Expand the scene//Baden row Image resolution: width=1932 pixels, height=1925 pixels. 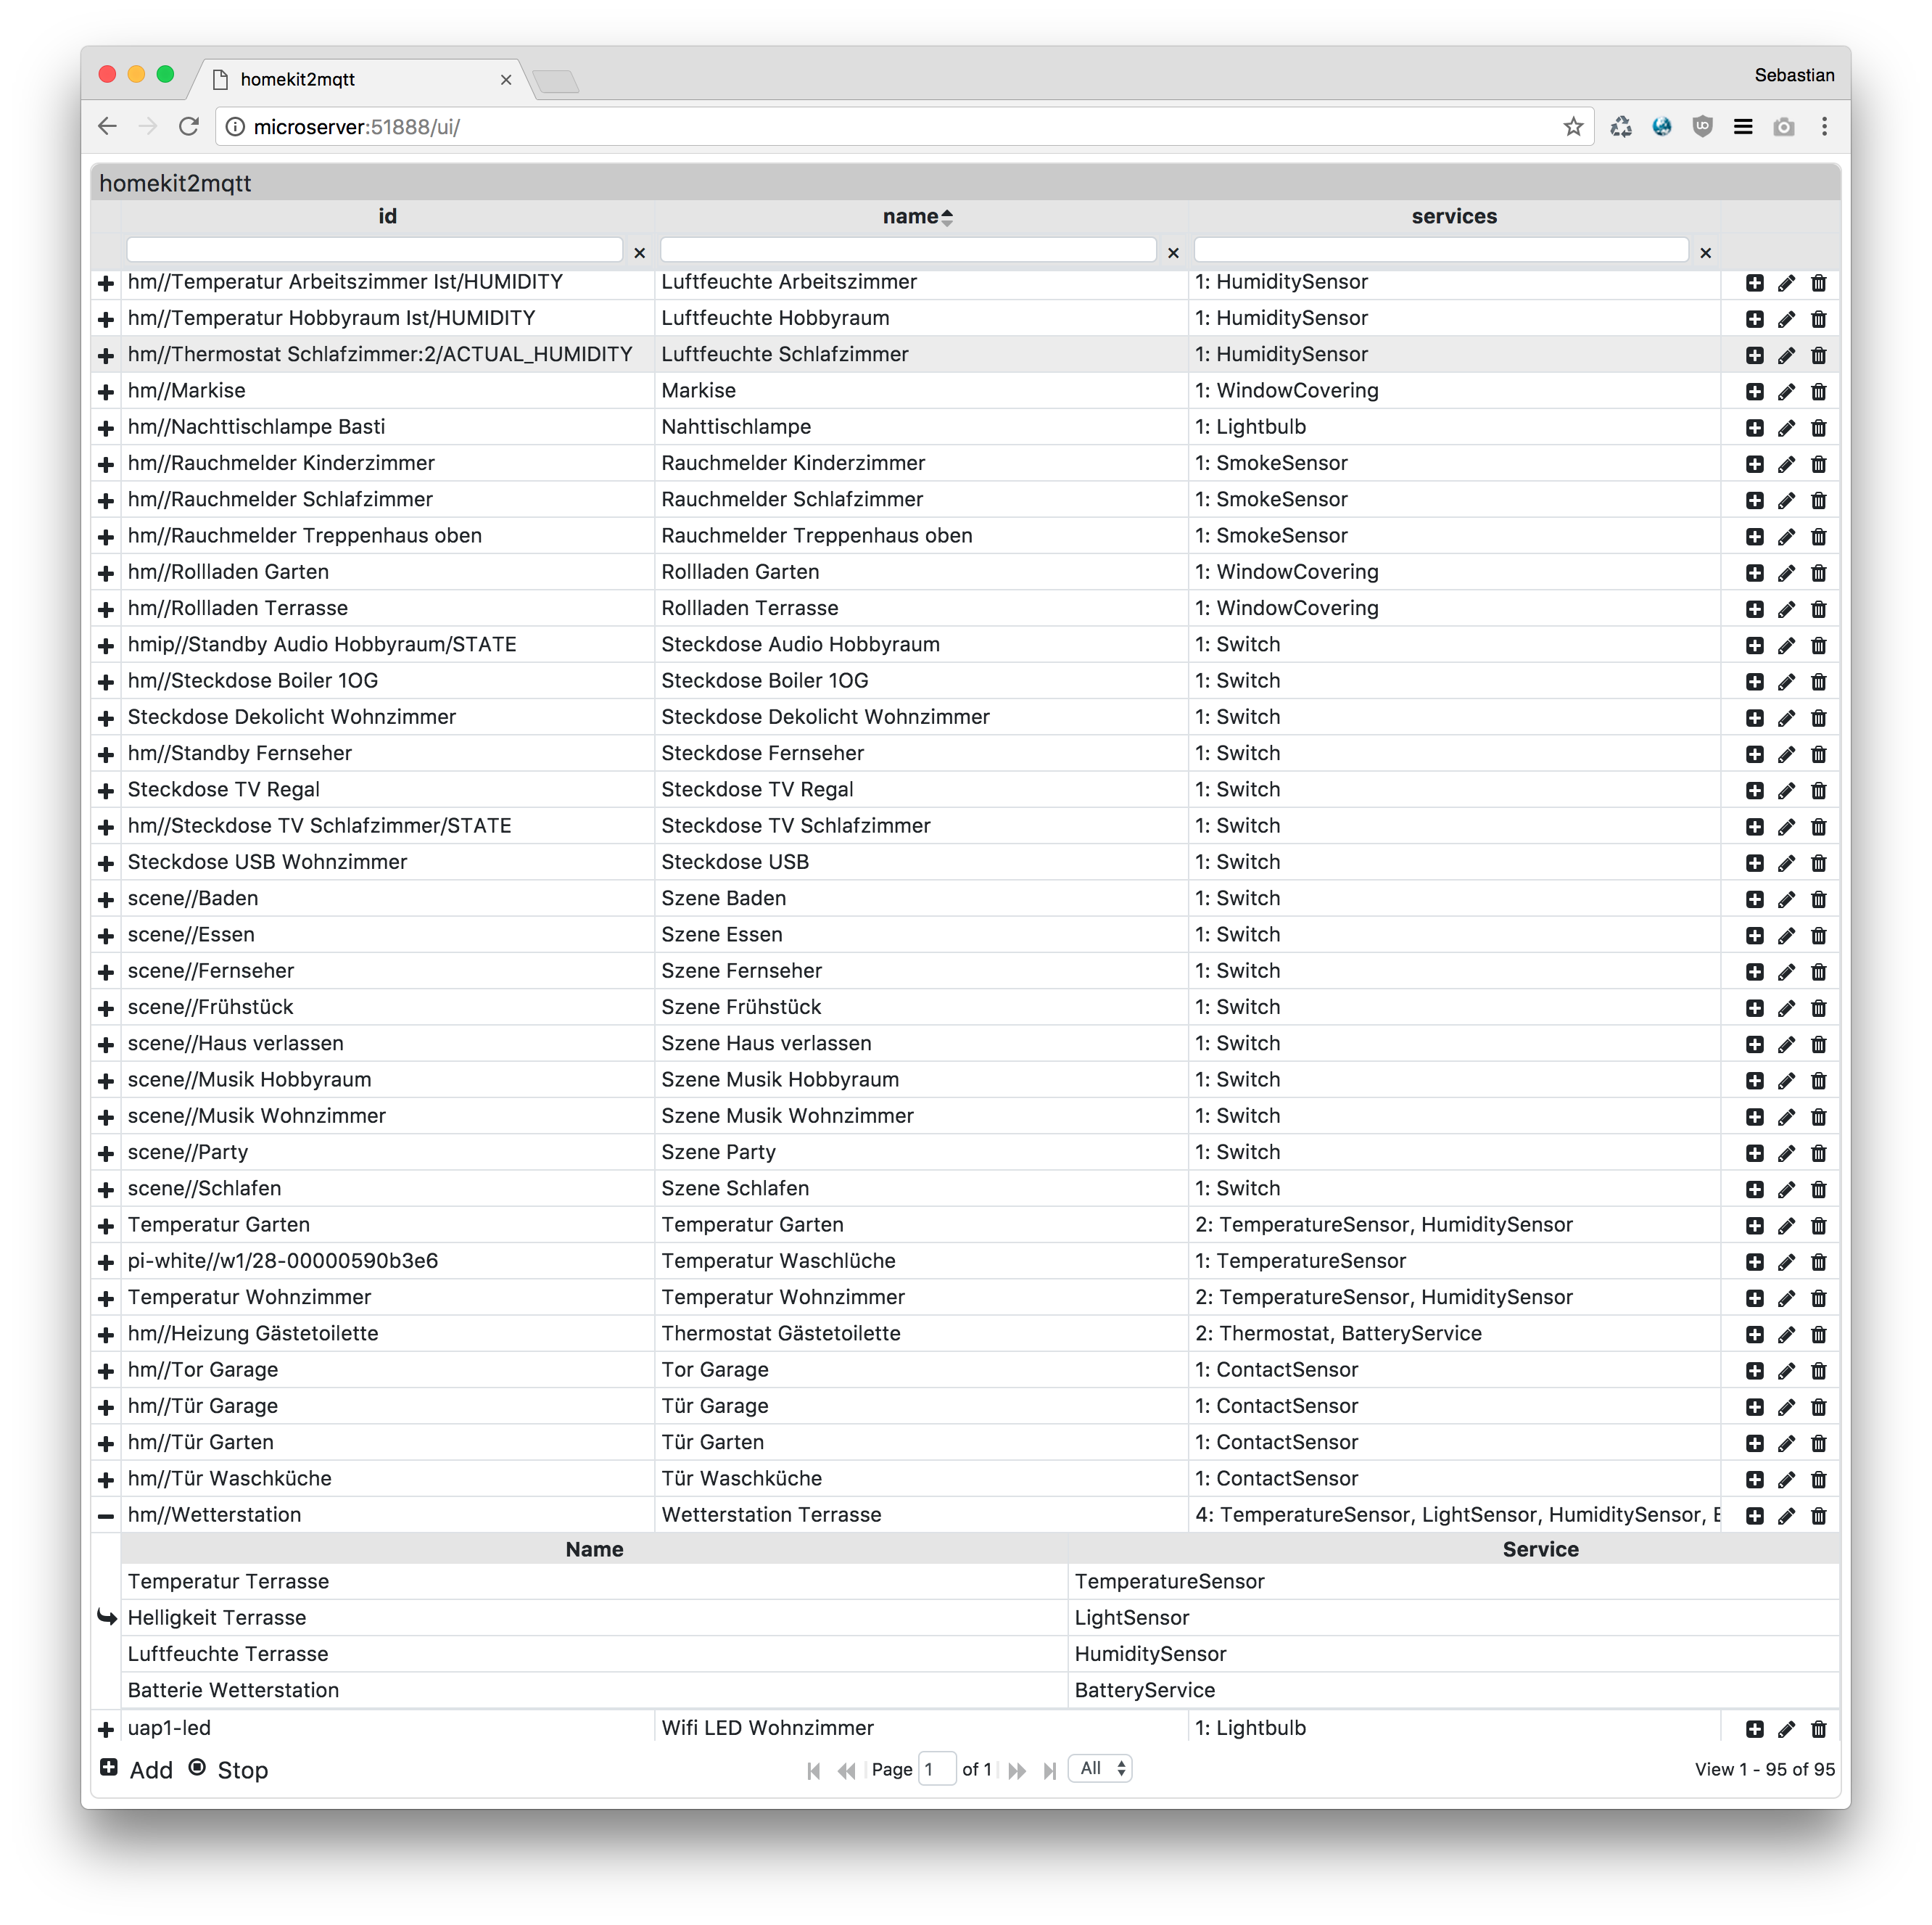(106, 900)
